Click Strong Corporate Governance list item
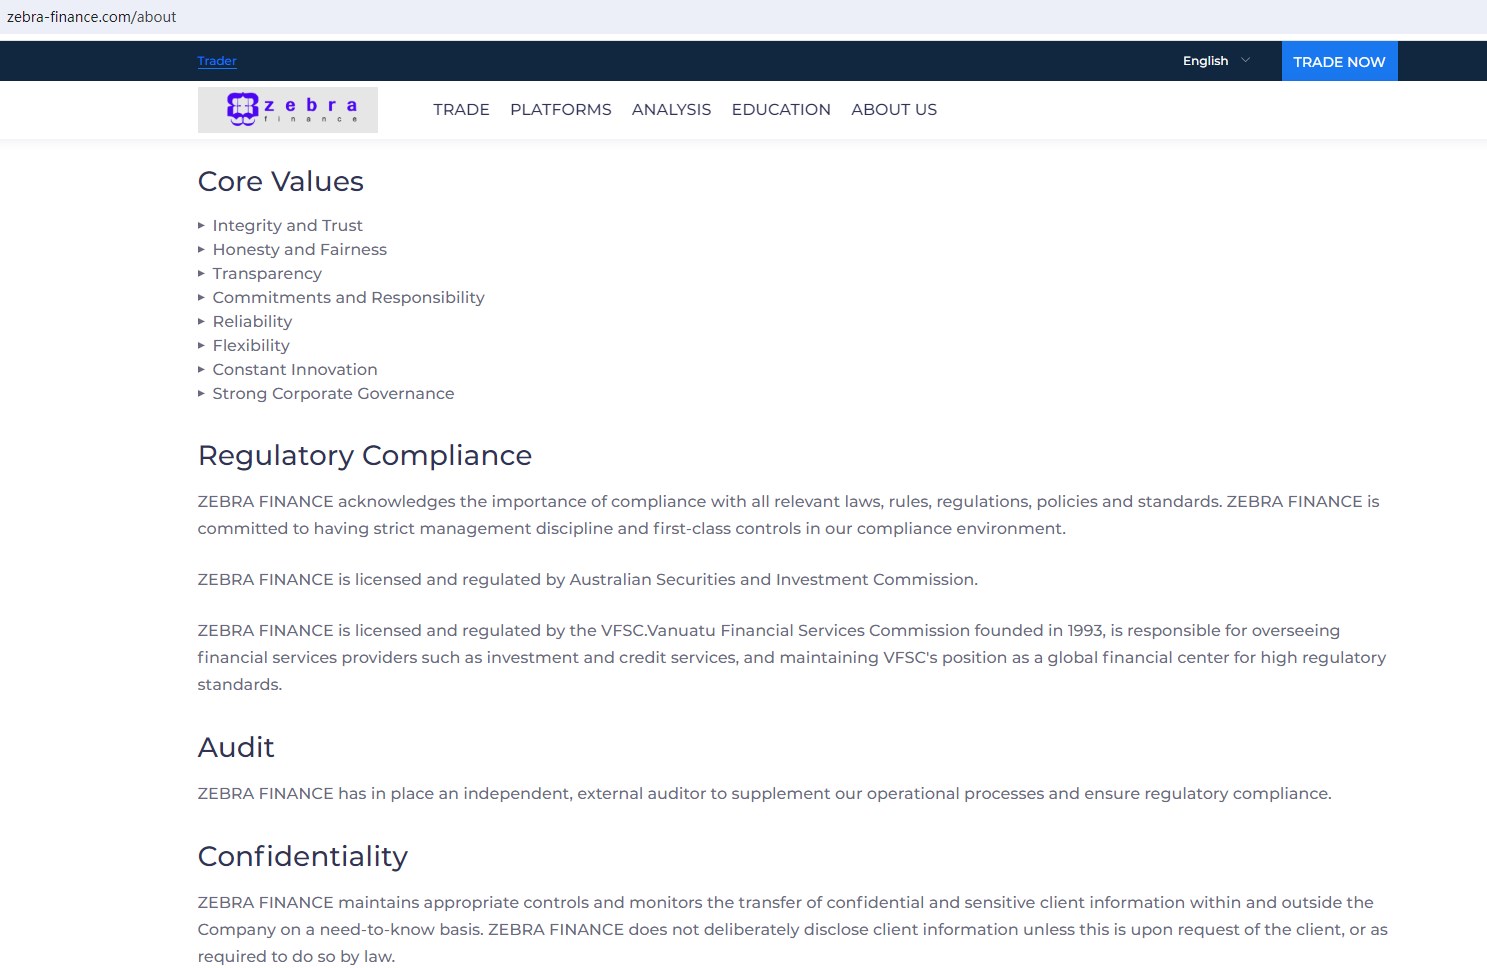The width and height of the screenshot is (1487, 968). pyautogui.click(x=333, y=394)
